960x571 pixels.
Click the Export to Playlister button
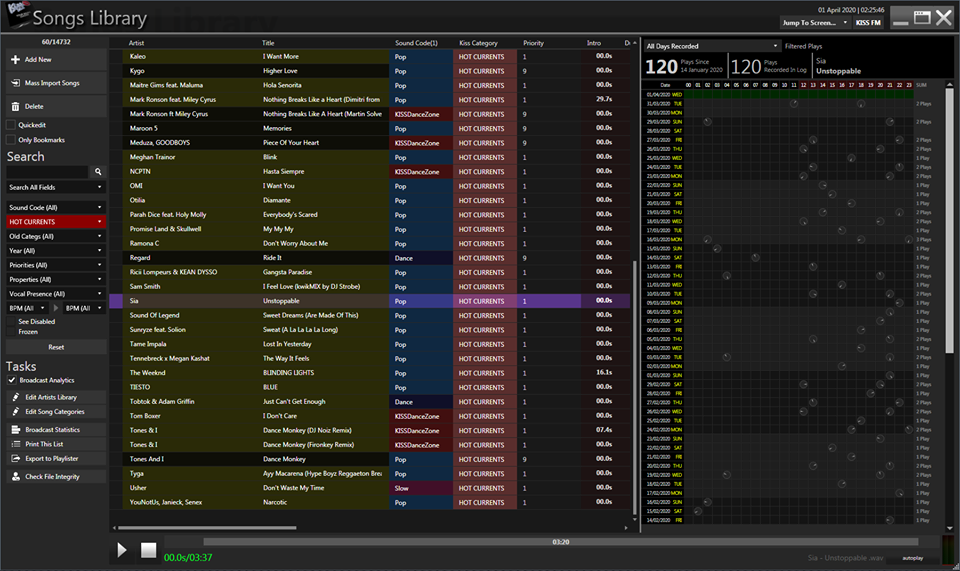tap(56, 458)
